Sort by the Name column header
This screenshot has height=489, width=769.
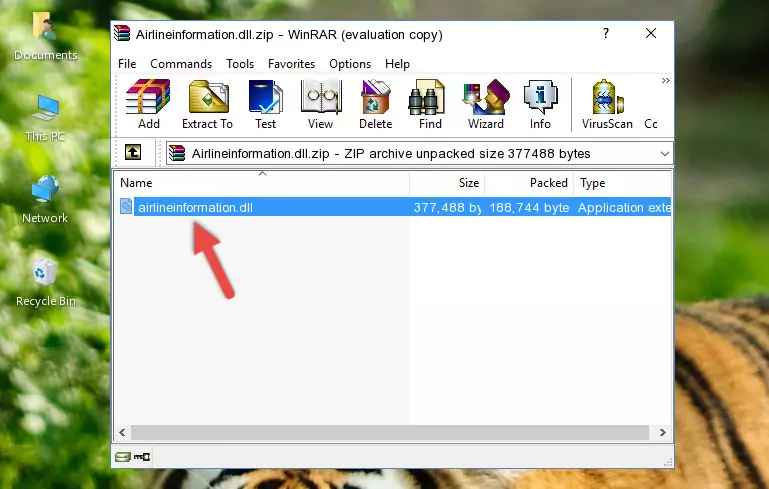(x=262, y=183)
